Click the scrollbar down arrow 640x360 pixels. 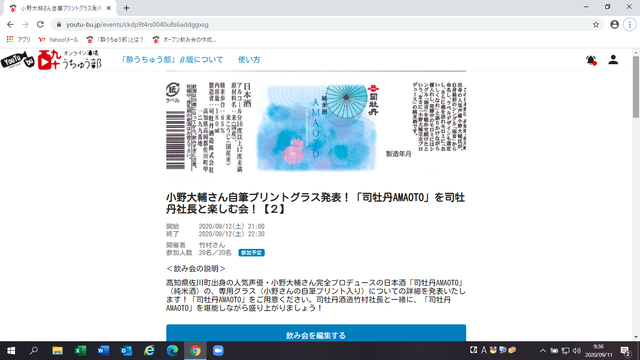636,337
